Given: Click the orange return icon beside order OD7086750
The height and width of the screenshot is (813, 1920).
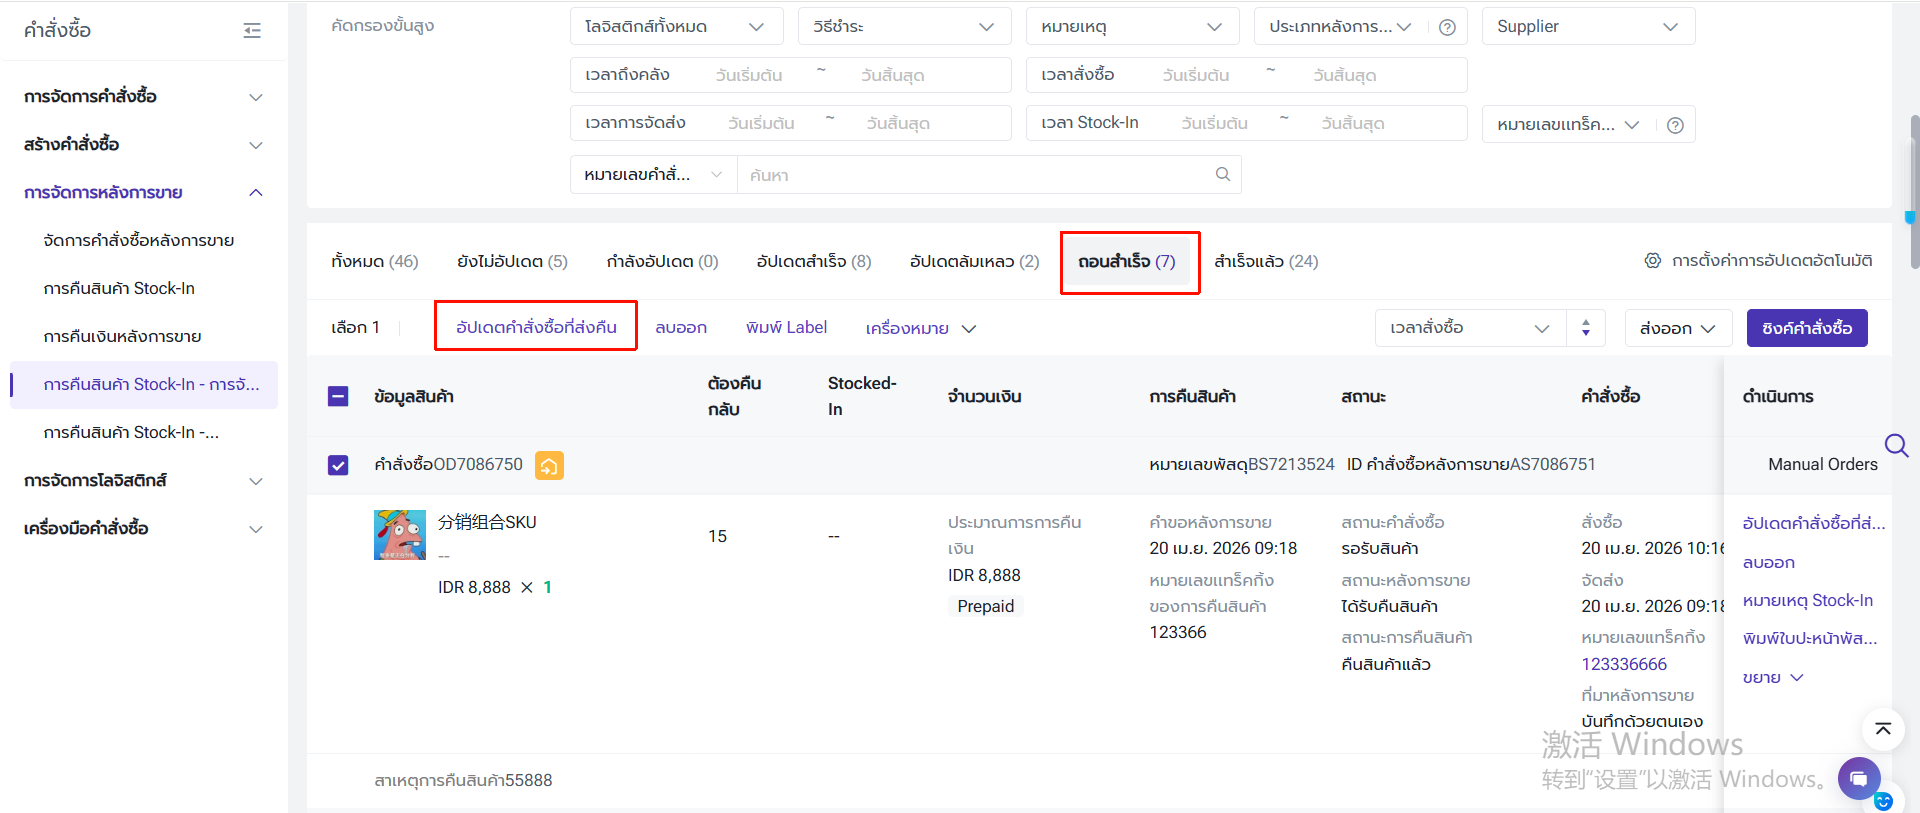Looking at the screenshot, I should tap(549, 465).
